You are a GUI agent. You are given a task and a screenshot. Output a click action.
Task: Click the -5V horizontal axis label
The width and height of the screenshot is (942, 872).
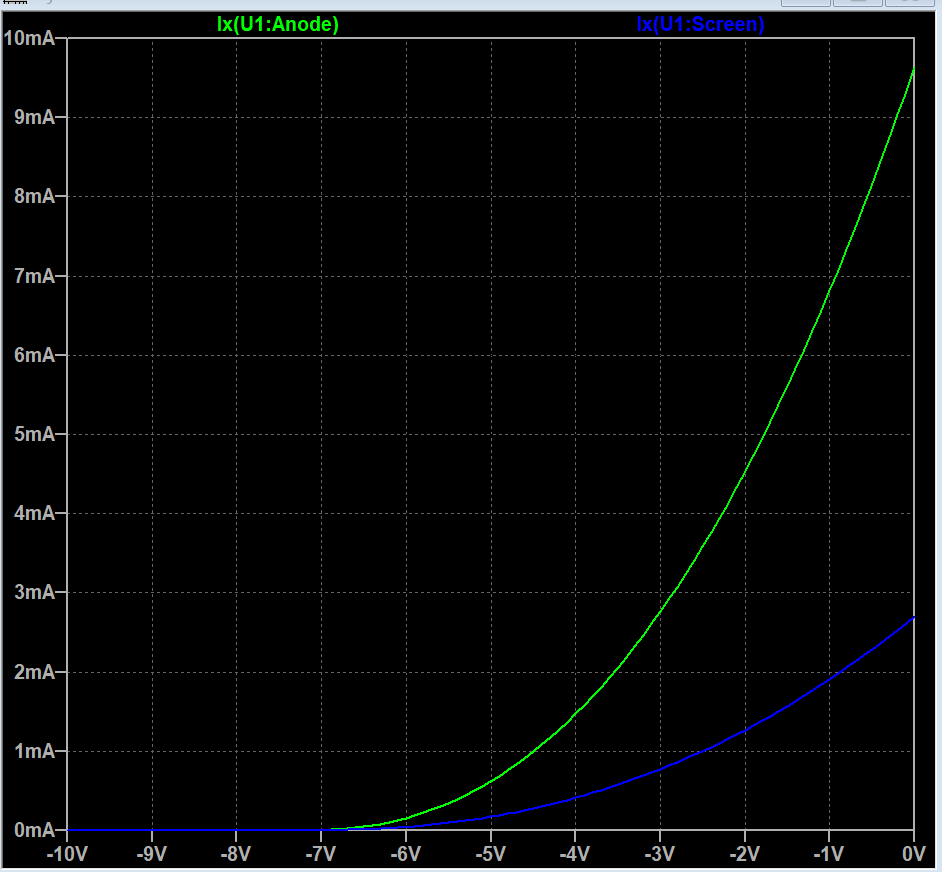pyautogui.click(x=491, y=854)
